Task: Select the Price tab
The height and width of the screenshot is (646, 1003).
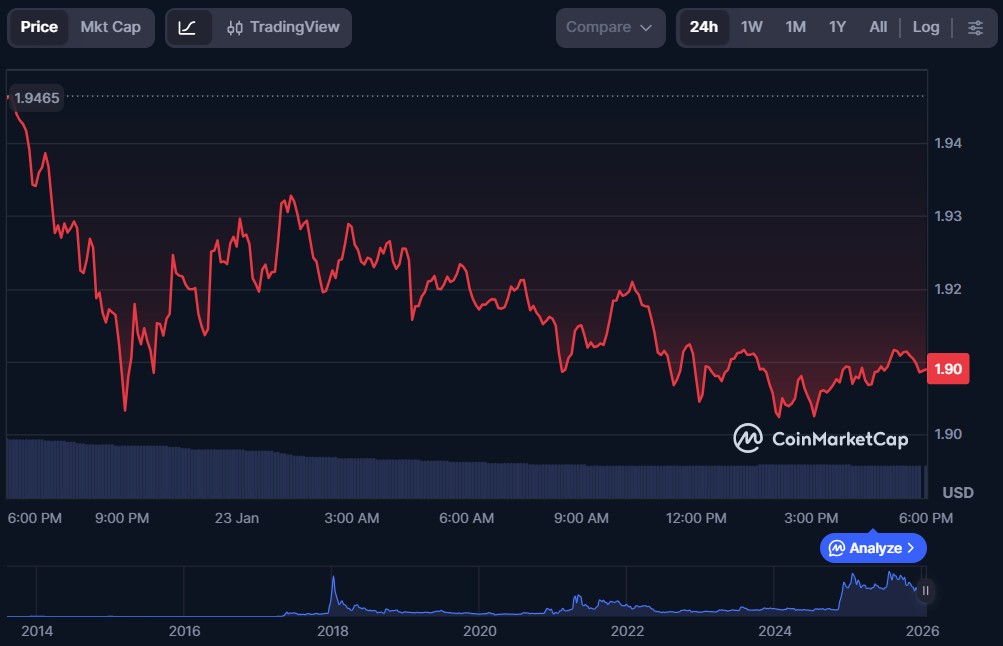Action: tap(39, 27)
